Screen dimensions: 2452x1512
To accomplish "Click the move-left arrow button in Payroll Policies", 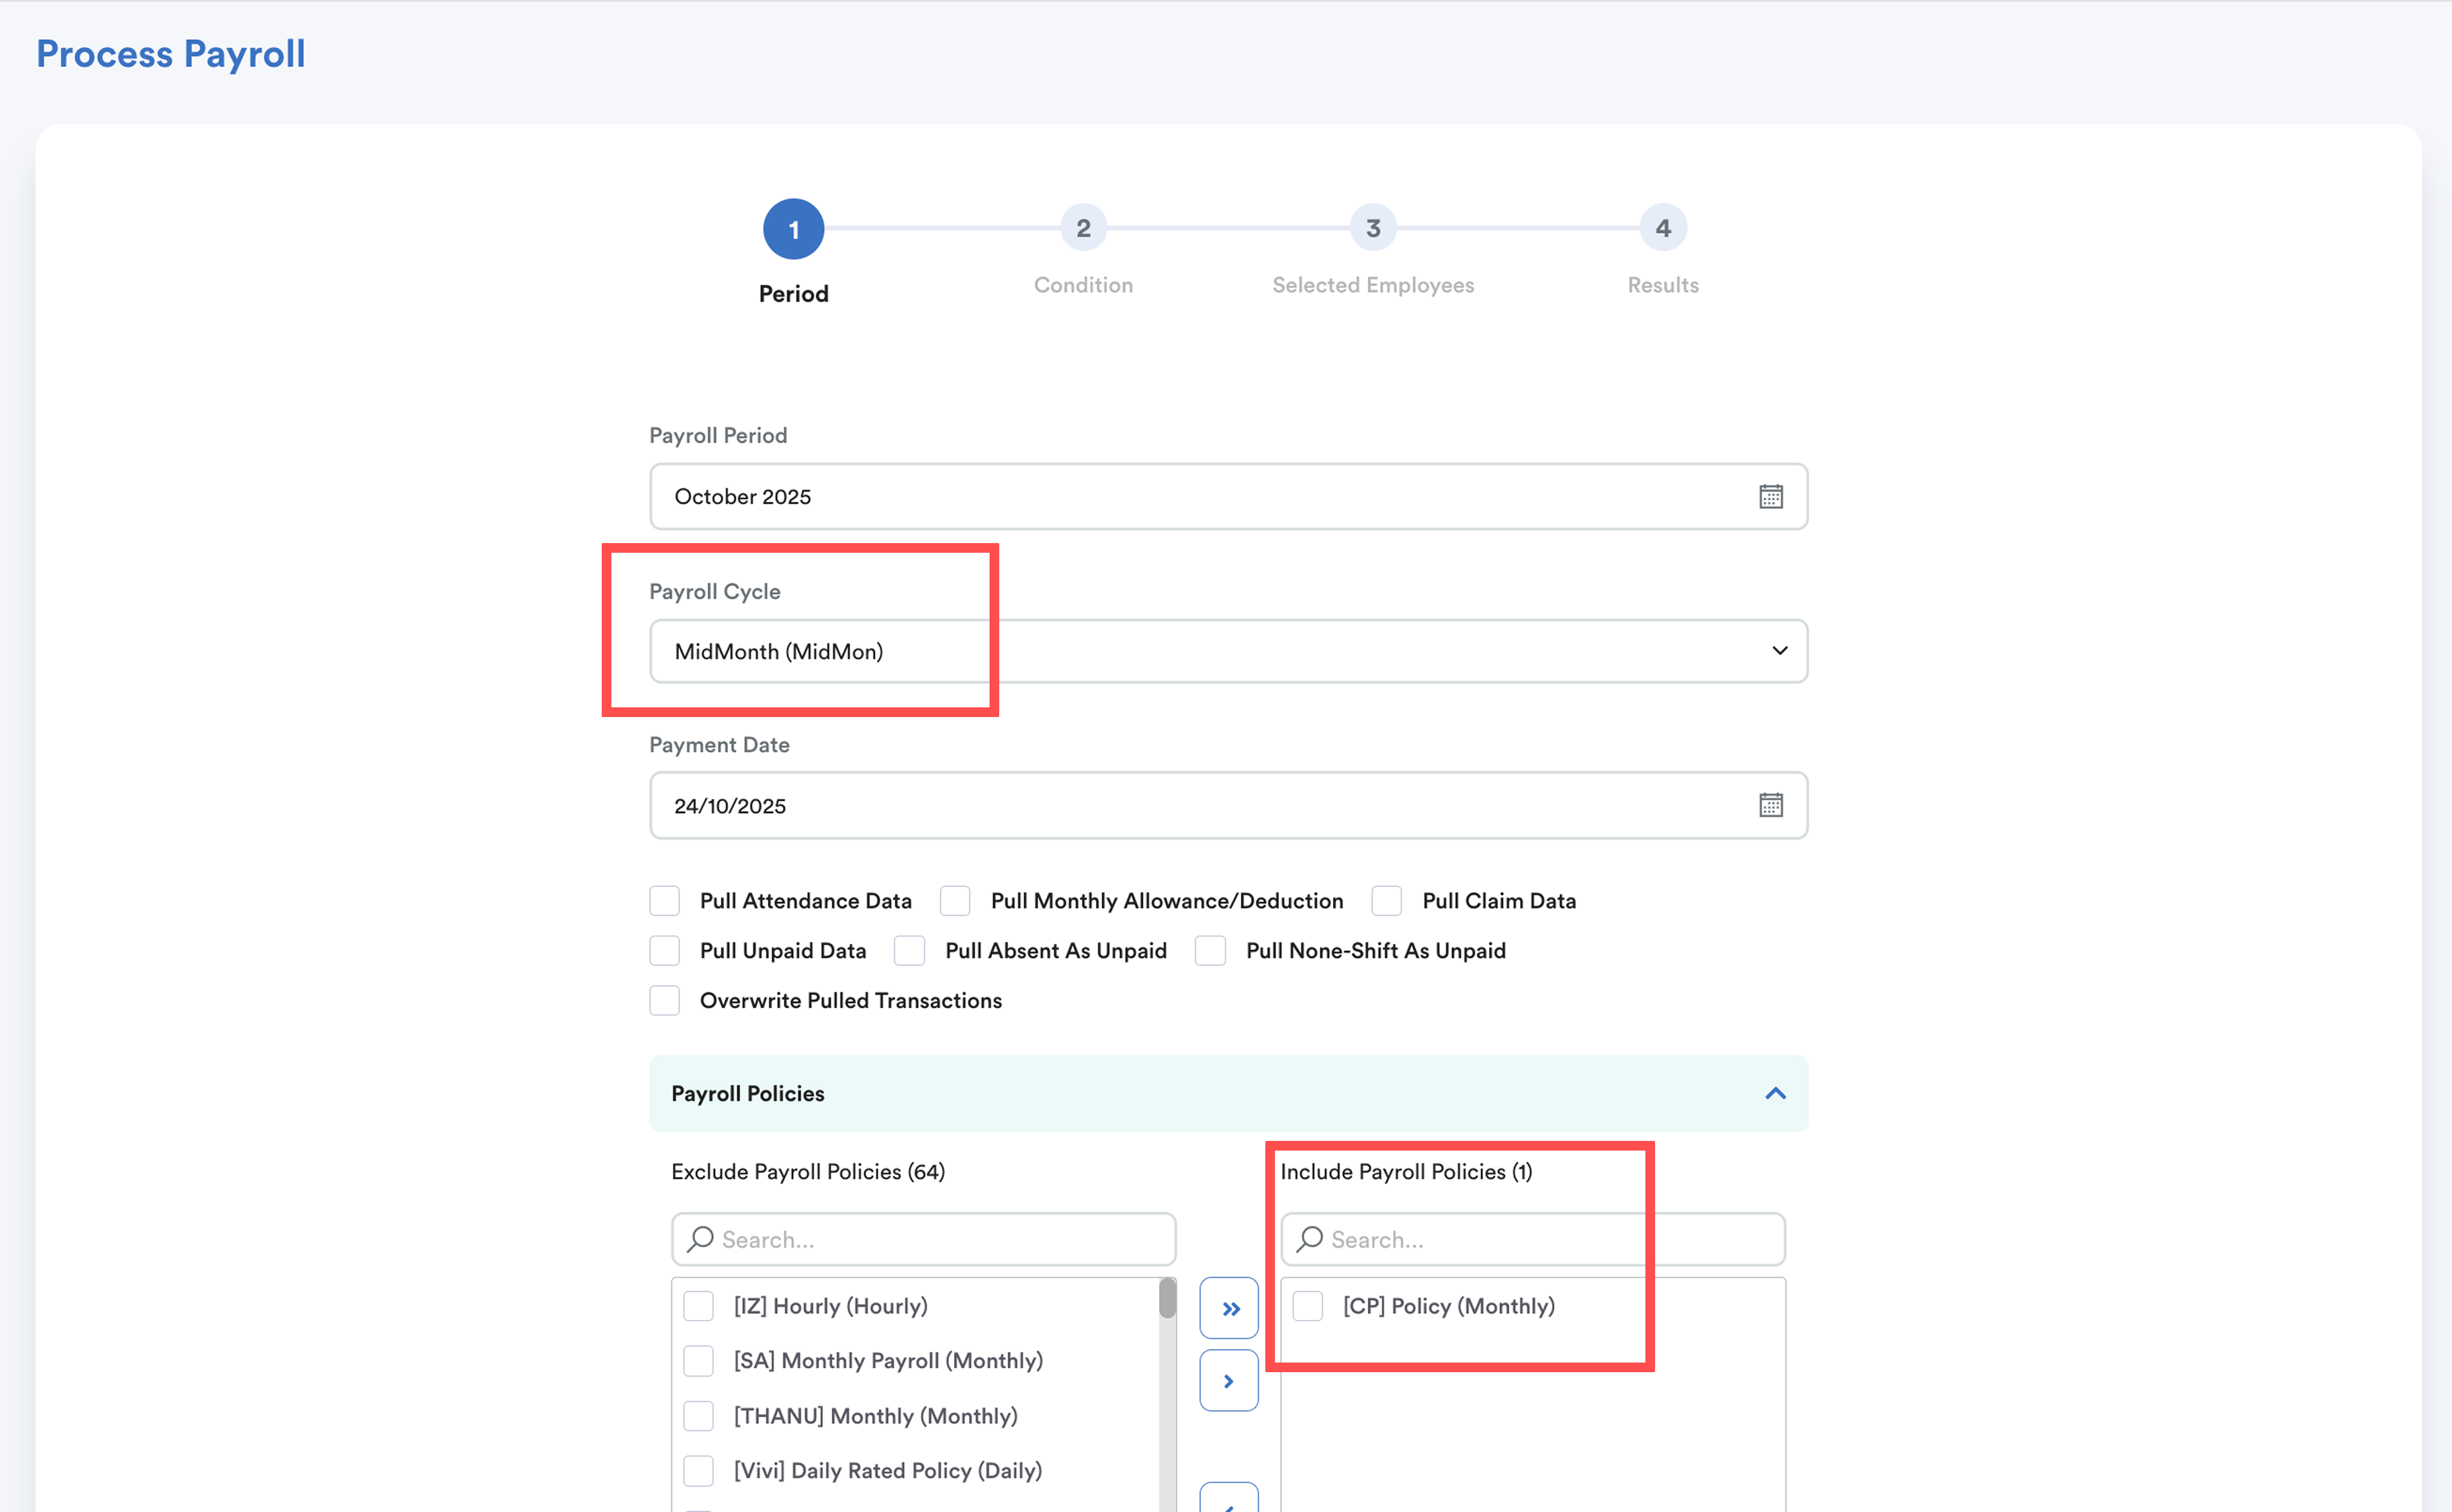I will tap(1229, 1500).
